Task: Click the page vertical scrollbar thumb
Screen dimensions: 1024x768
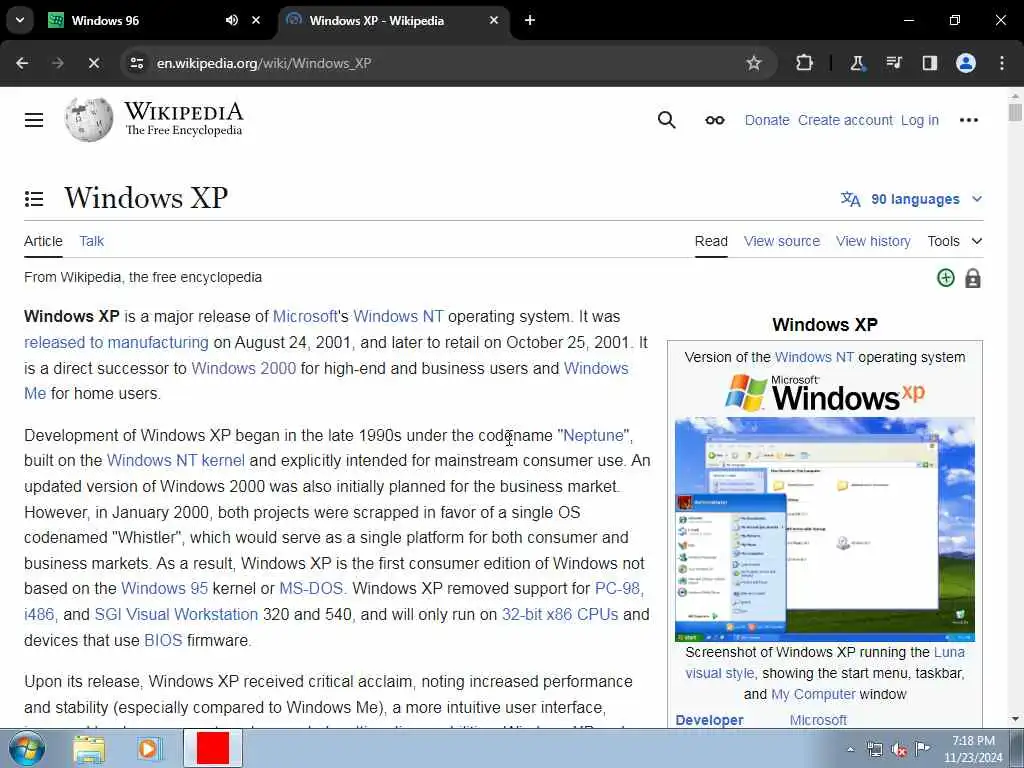Action: [x=1015, y=112]
